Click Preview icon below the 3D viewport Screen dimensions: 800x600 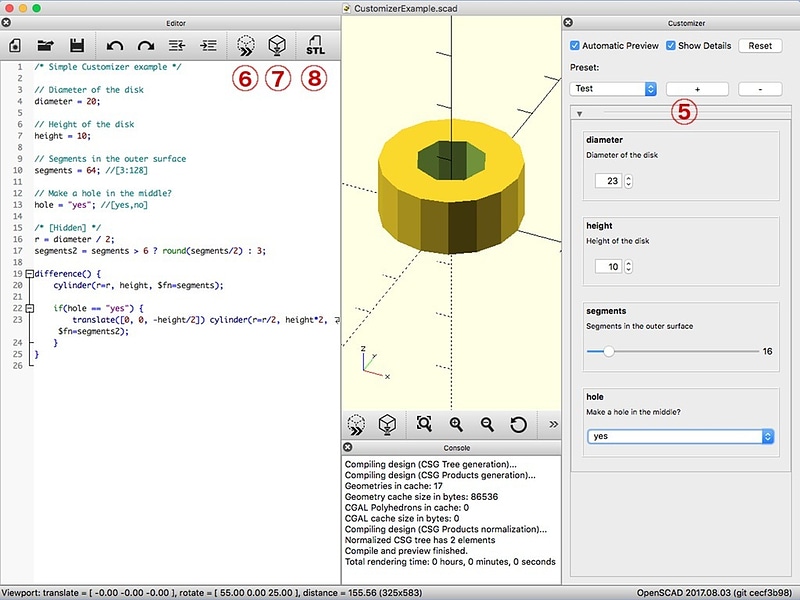357,424
